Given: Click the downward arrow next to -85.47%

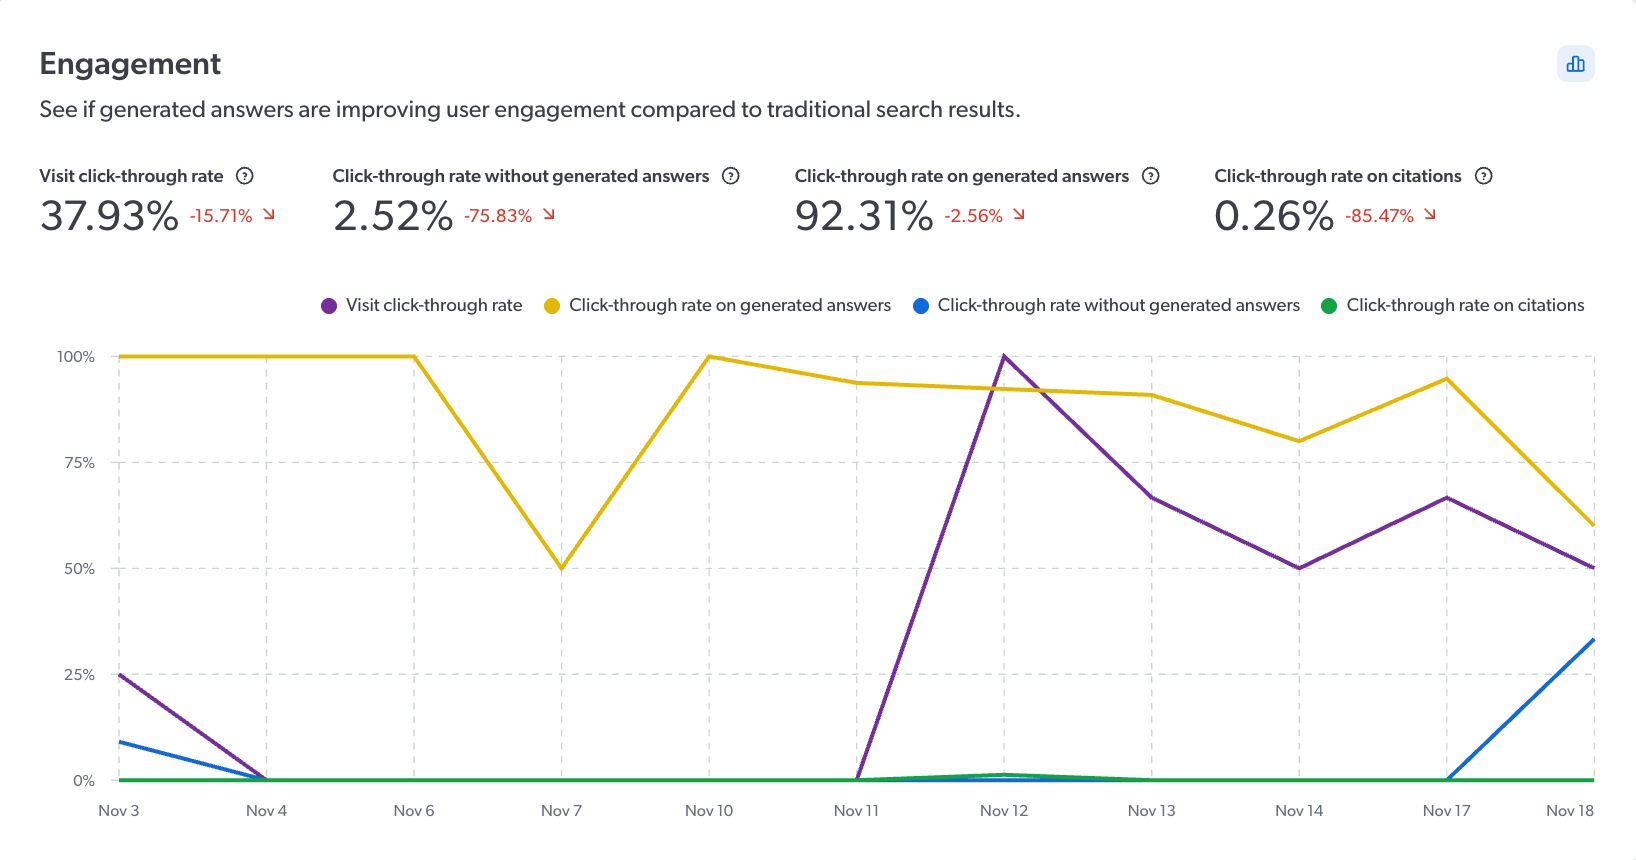Looking at the screenshot, I should (1431, 214).
